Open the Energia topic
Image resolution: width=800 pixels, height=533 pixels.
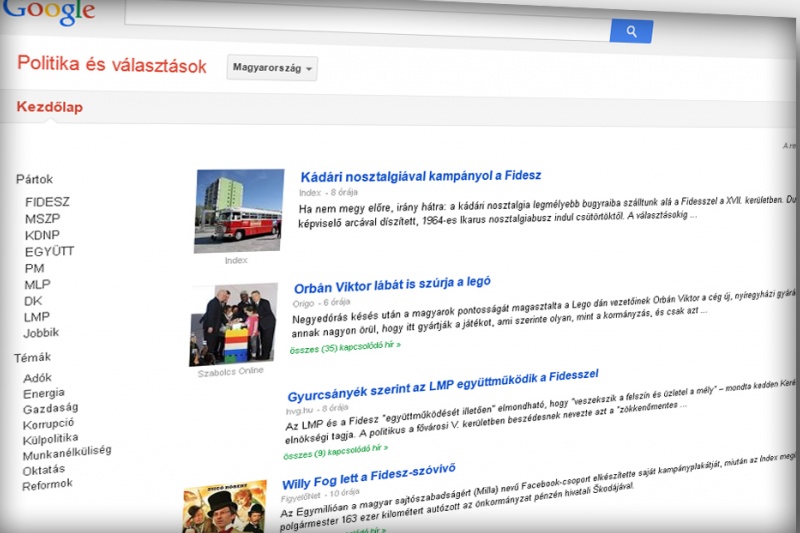click(x=44, y=393)
